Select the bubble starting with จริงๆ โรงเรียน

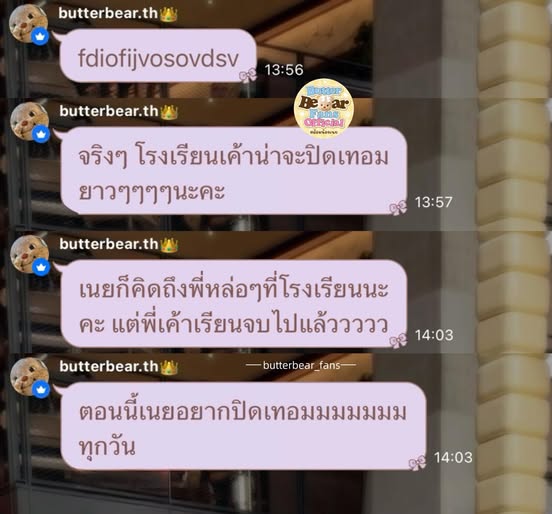(233, 171)
